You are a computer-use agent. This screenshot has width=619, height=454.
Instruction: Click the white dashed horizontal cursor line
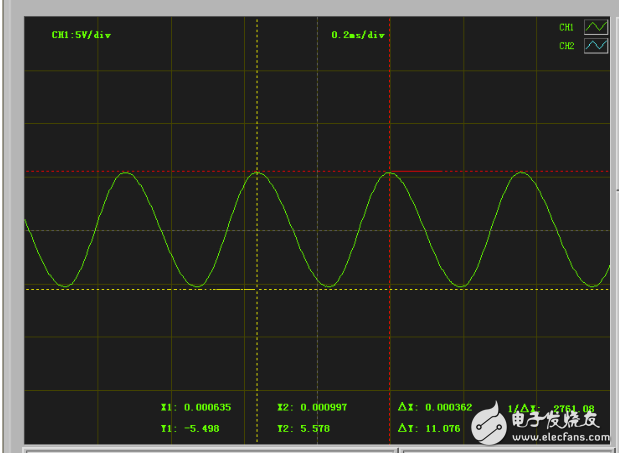click(x=120, y=289)
